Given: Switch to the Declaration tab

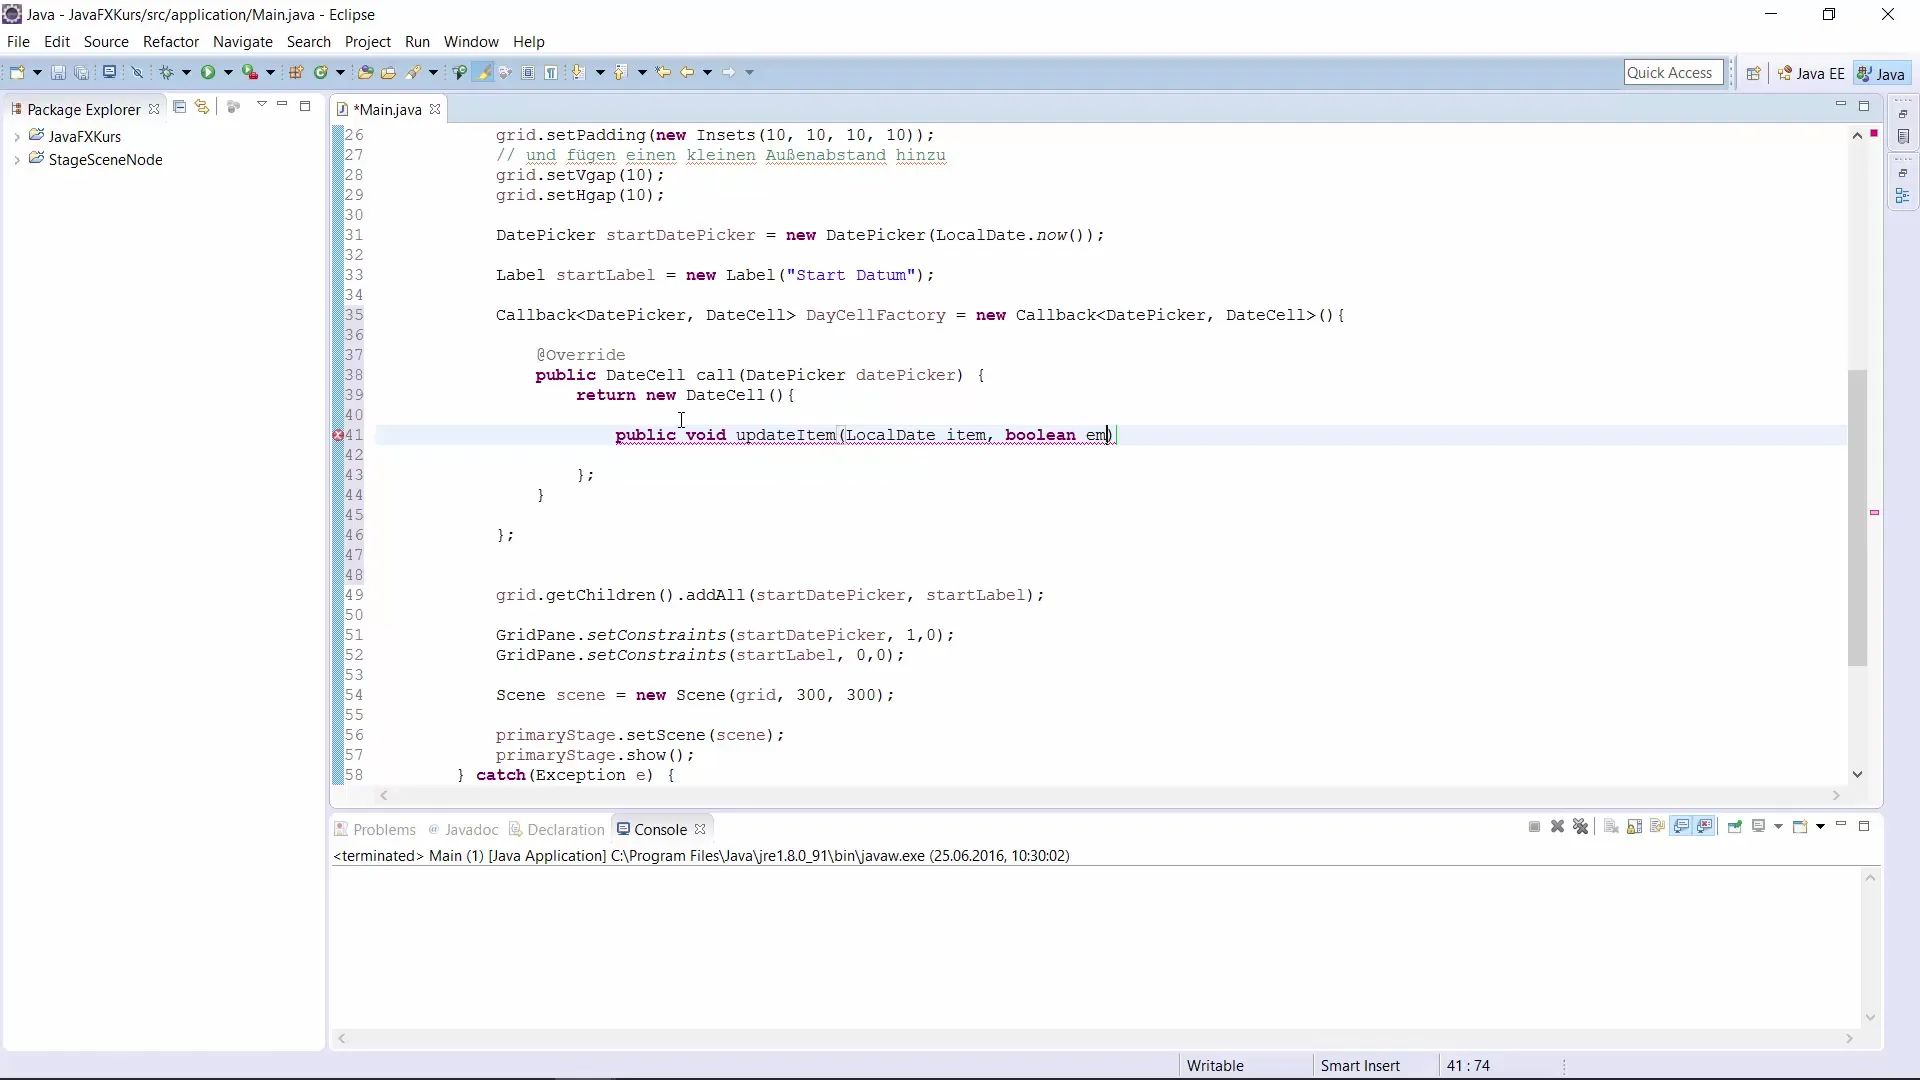Looking at the screenshot, I should 557,830.
